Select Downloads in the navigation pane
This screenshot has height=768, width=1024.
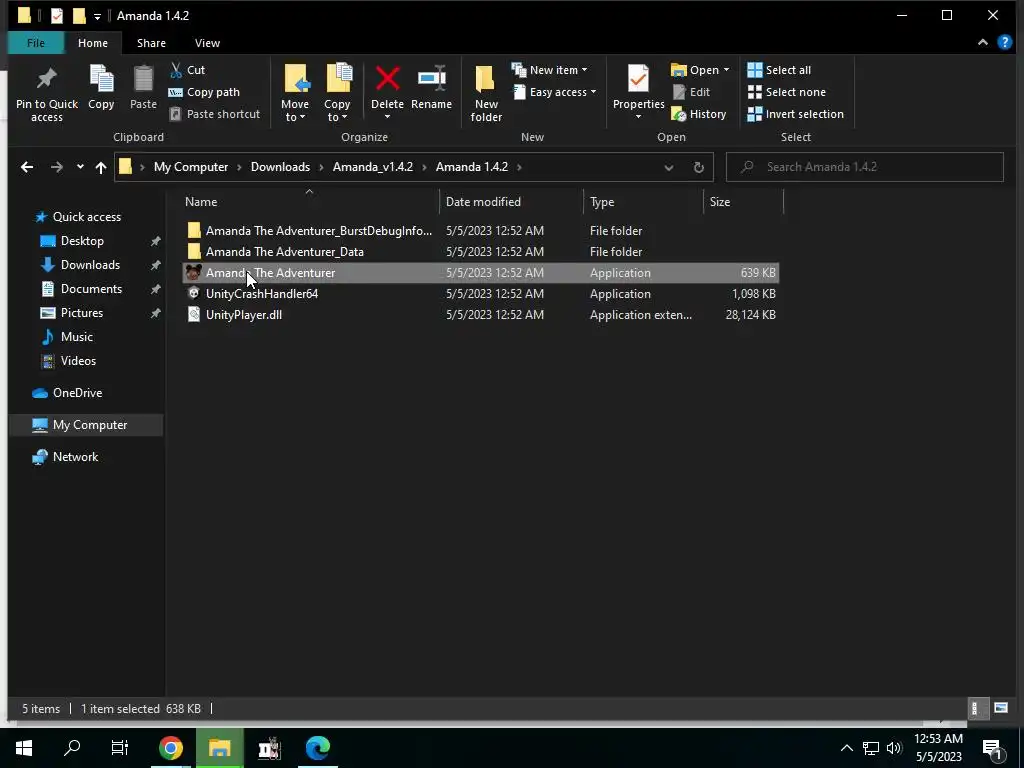click(90, 265)
